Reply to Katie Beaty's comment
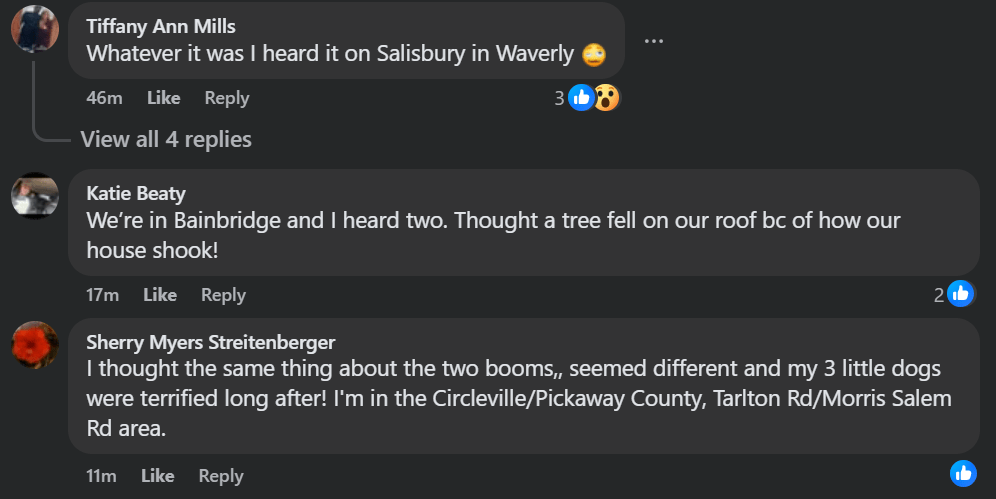The height and width of the screenshot is (499, 996). click(223, 295)
